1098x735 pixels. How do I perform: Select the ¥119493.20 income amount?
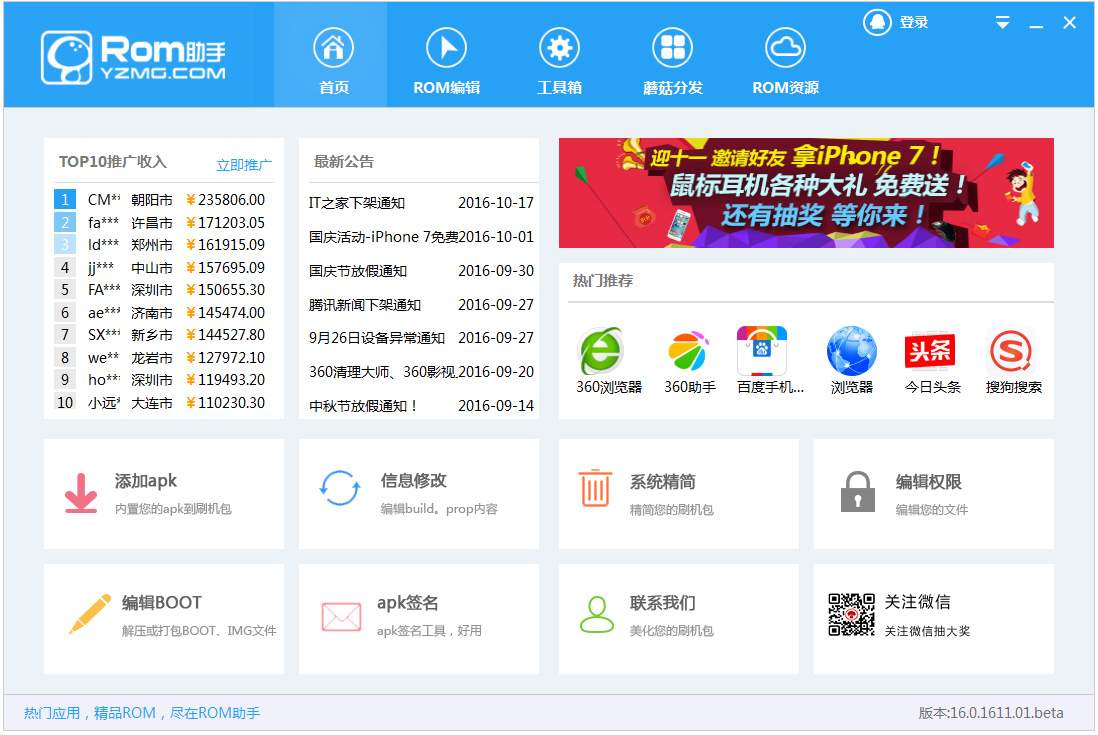point(225,380)
